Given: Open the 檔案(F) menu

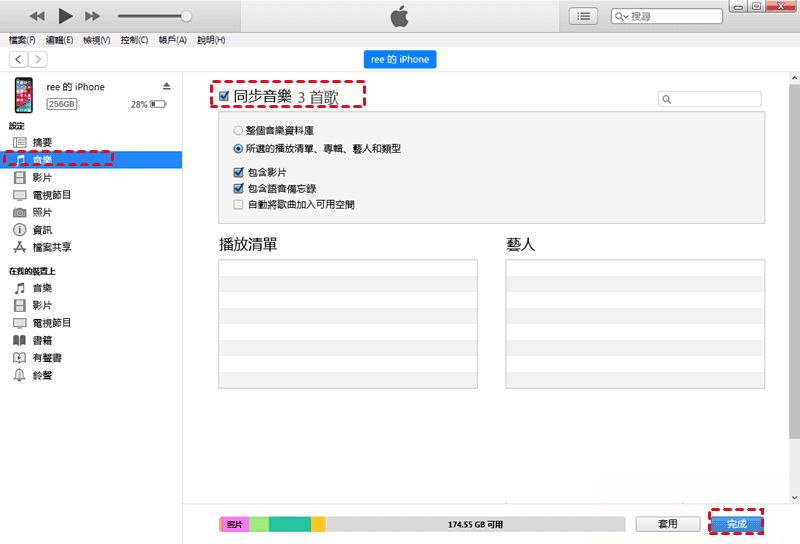Looking at the screenshot, I should click(x=22, y=40).
